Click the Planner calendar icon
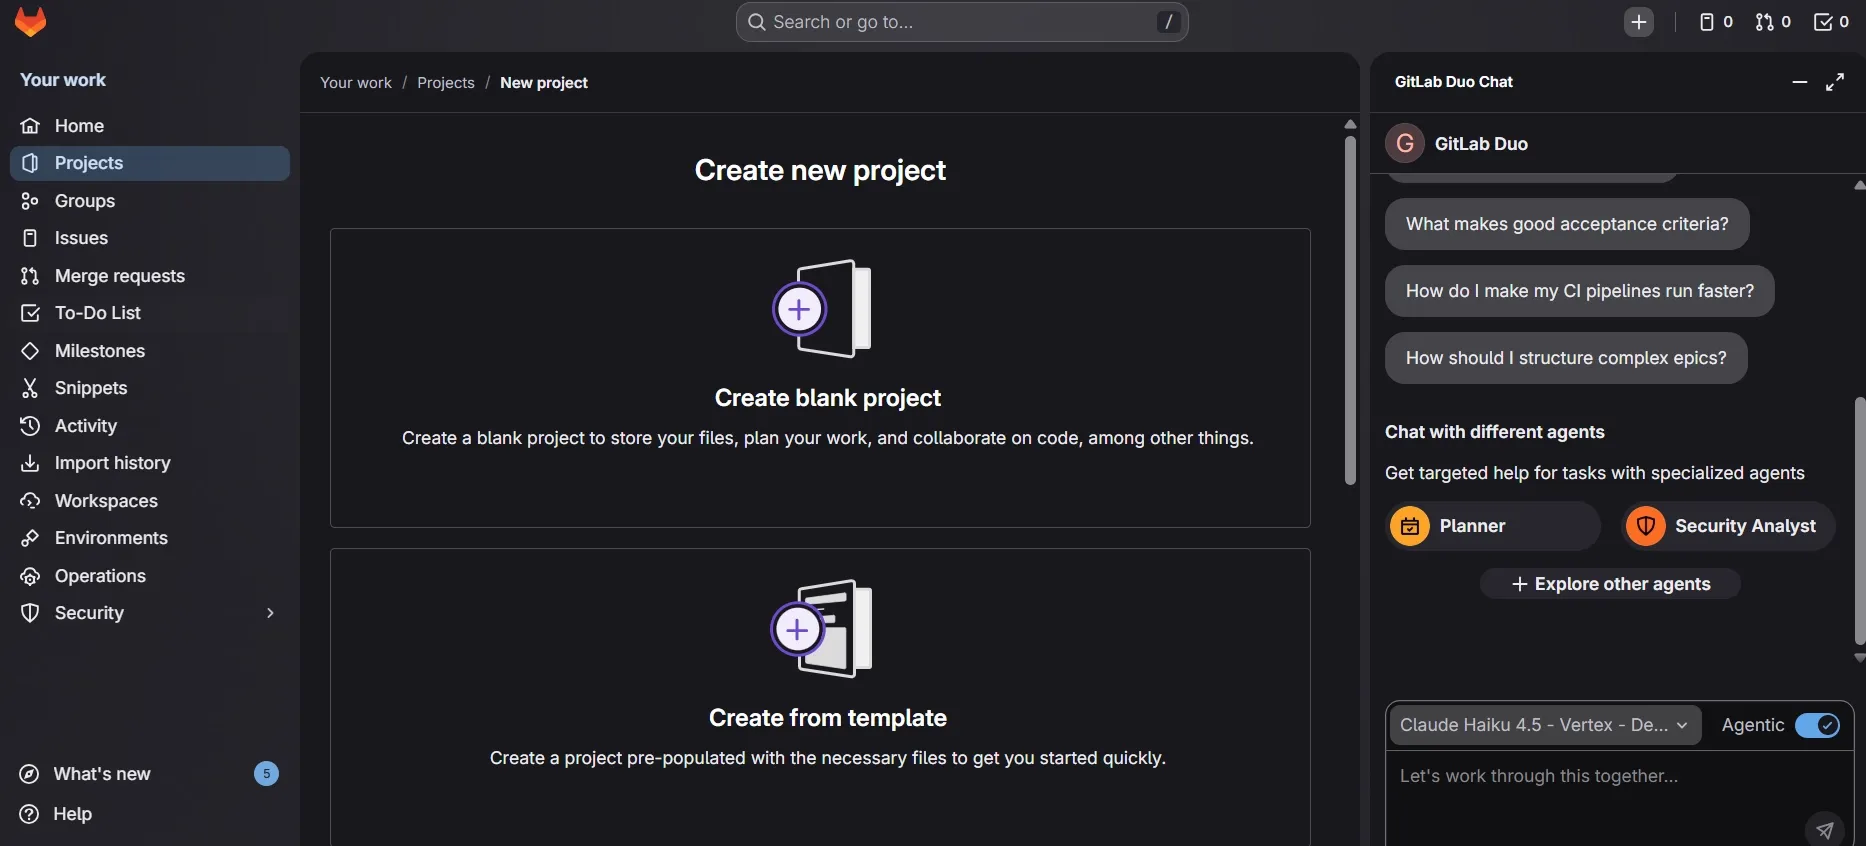The image size is (1866, 846). pyautogui.click(x=1410, y=526)
